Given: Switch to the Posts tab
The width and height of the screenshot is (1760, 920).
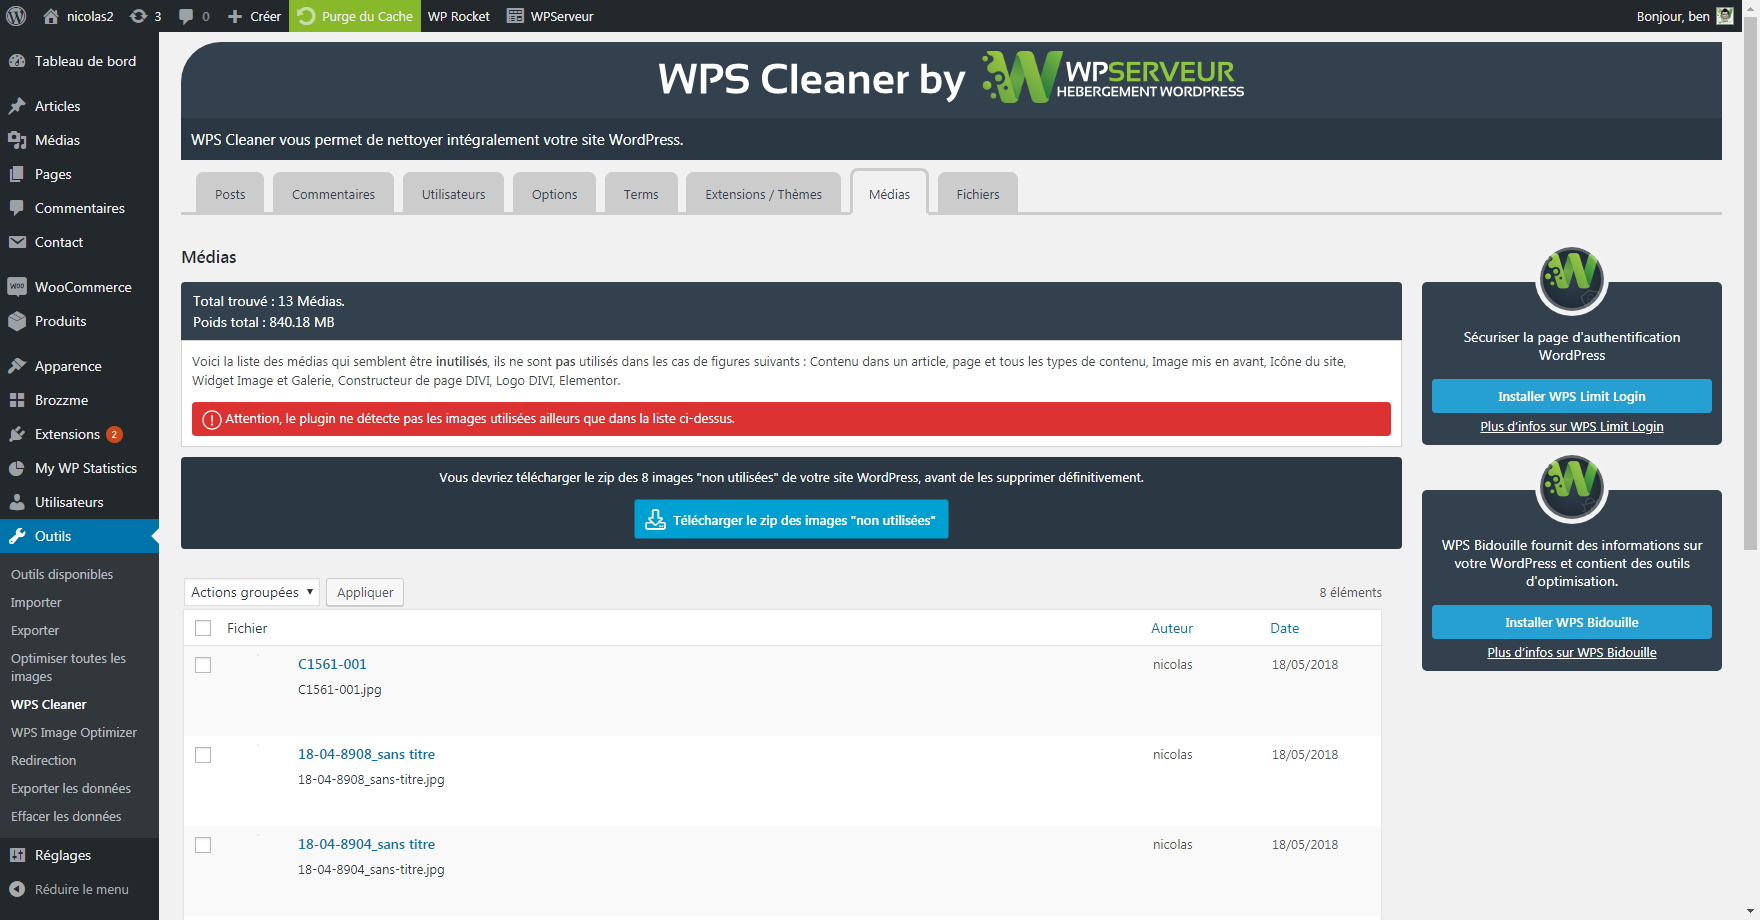Looking at the screenshot, I should (230, 194).
